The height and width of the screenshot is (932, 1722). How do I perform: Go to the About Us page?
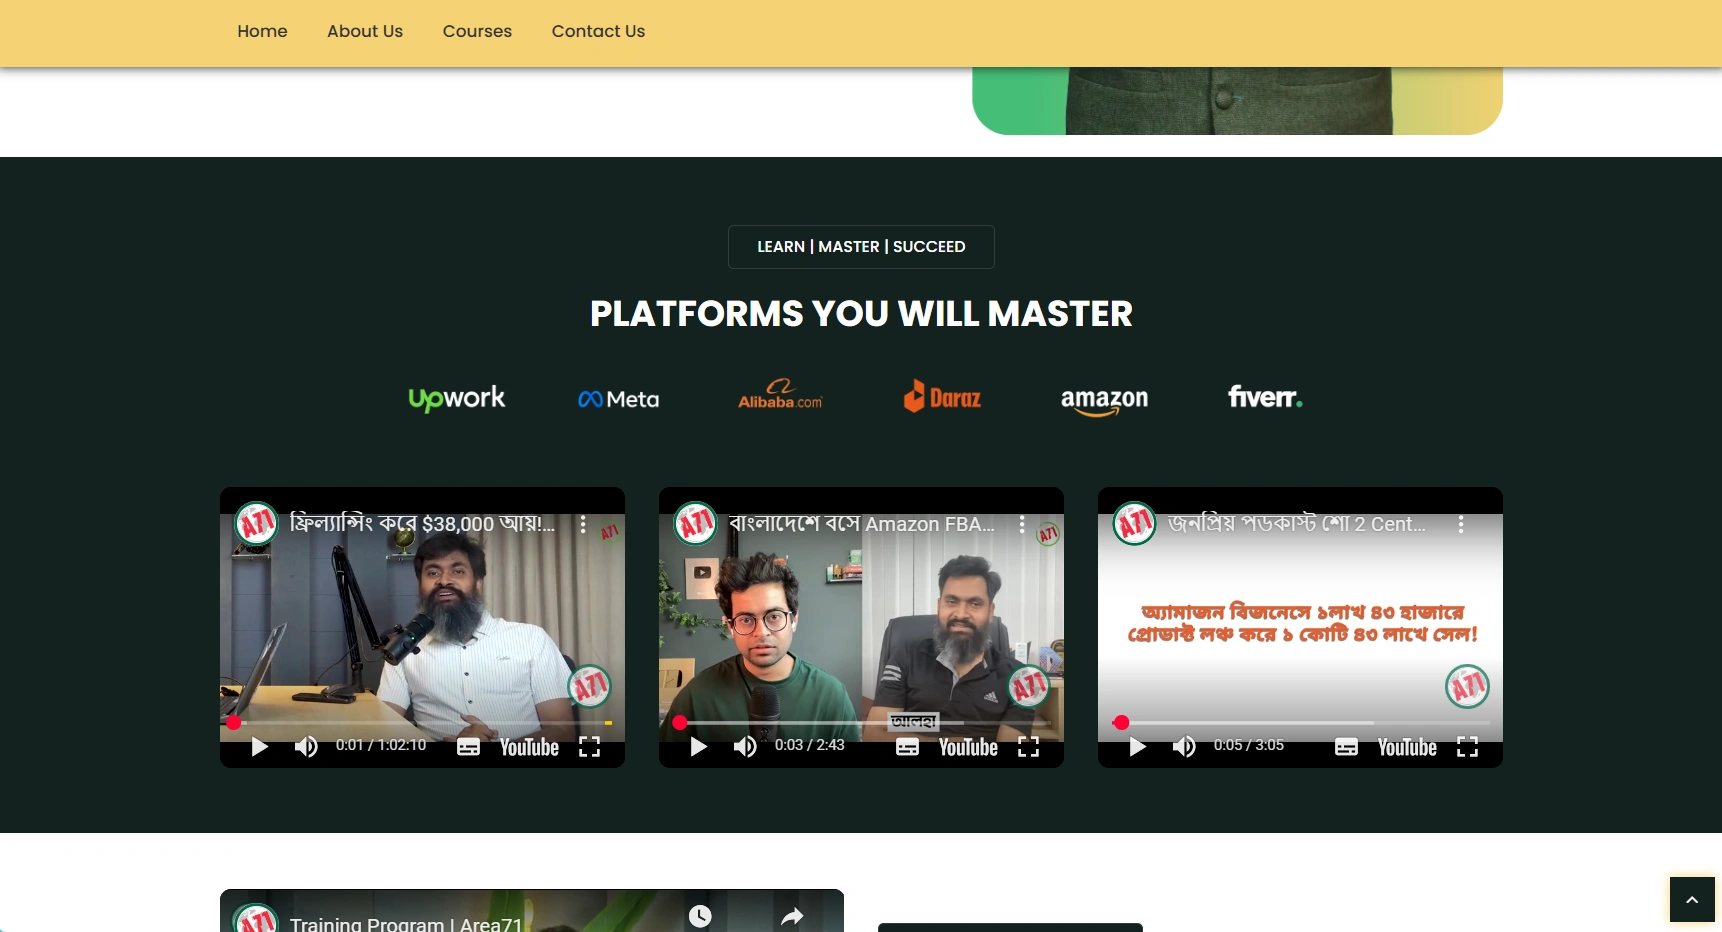[x=365, y=31]
